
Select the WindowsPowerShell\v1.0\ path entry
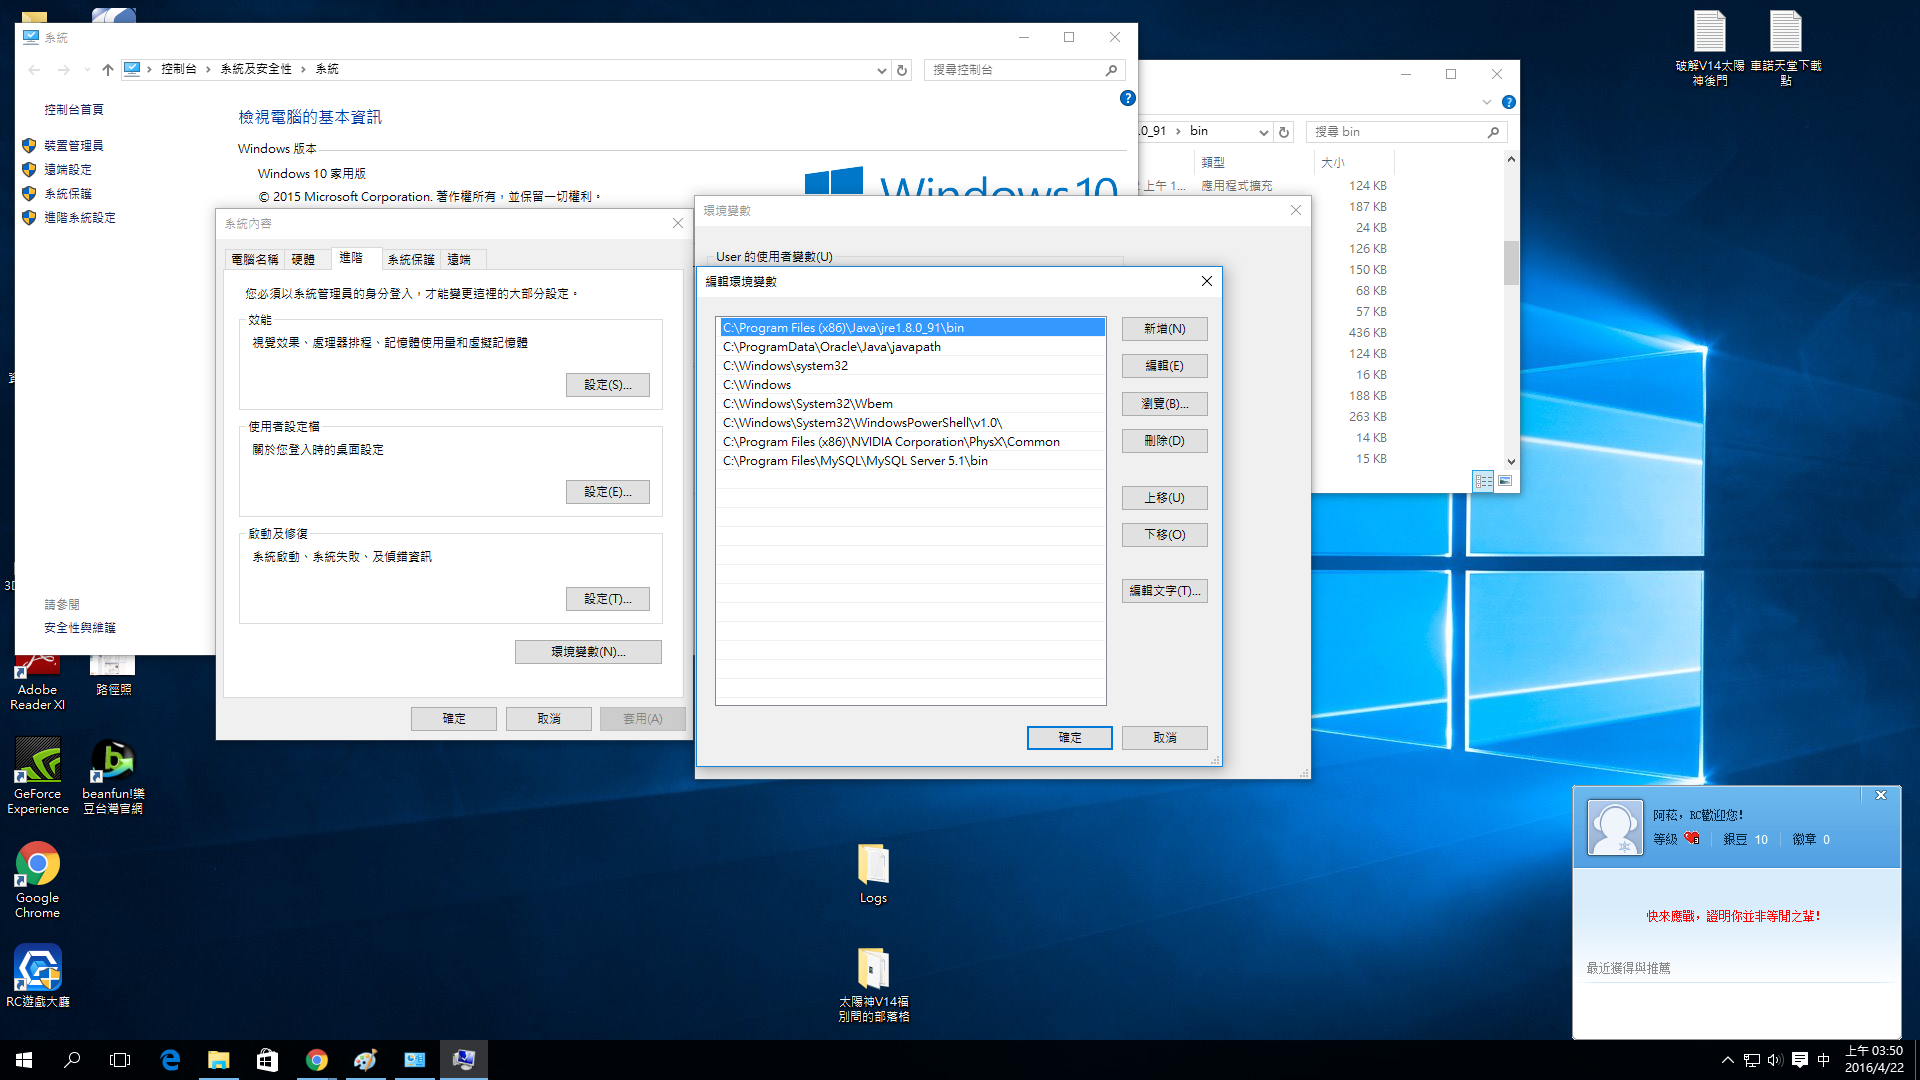[x=911, y=423]
